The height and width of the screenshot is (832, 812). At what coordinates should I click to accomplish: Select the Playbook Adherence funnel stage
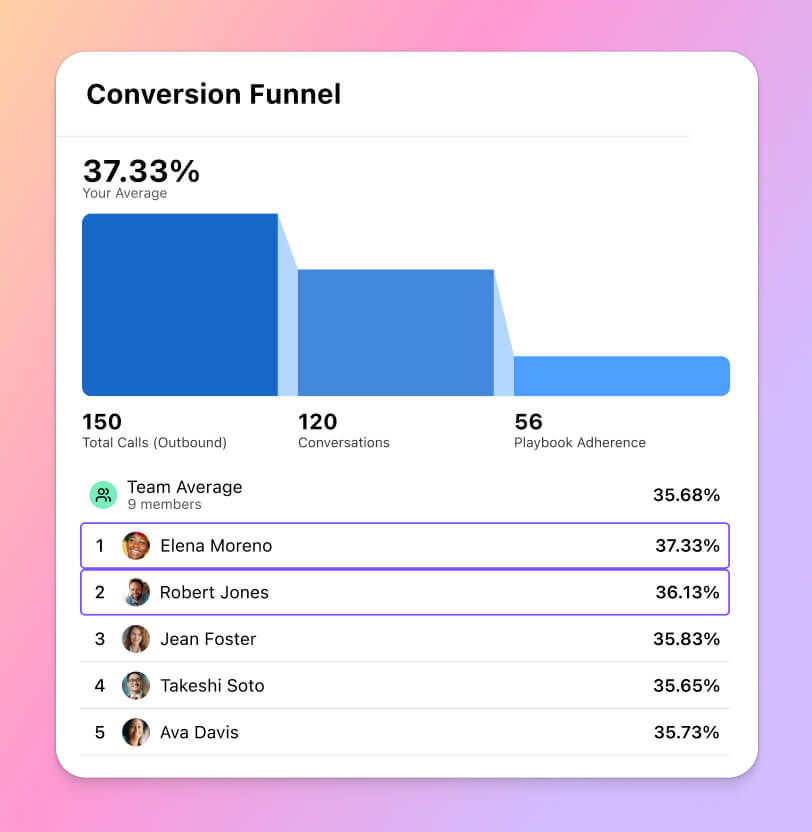[x=620, y=375]
